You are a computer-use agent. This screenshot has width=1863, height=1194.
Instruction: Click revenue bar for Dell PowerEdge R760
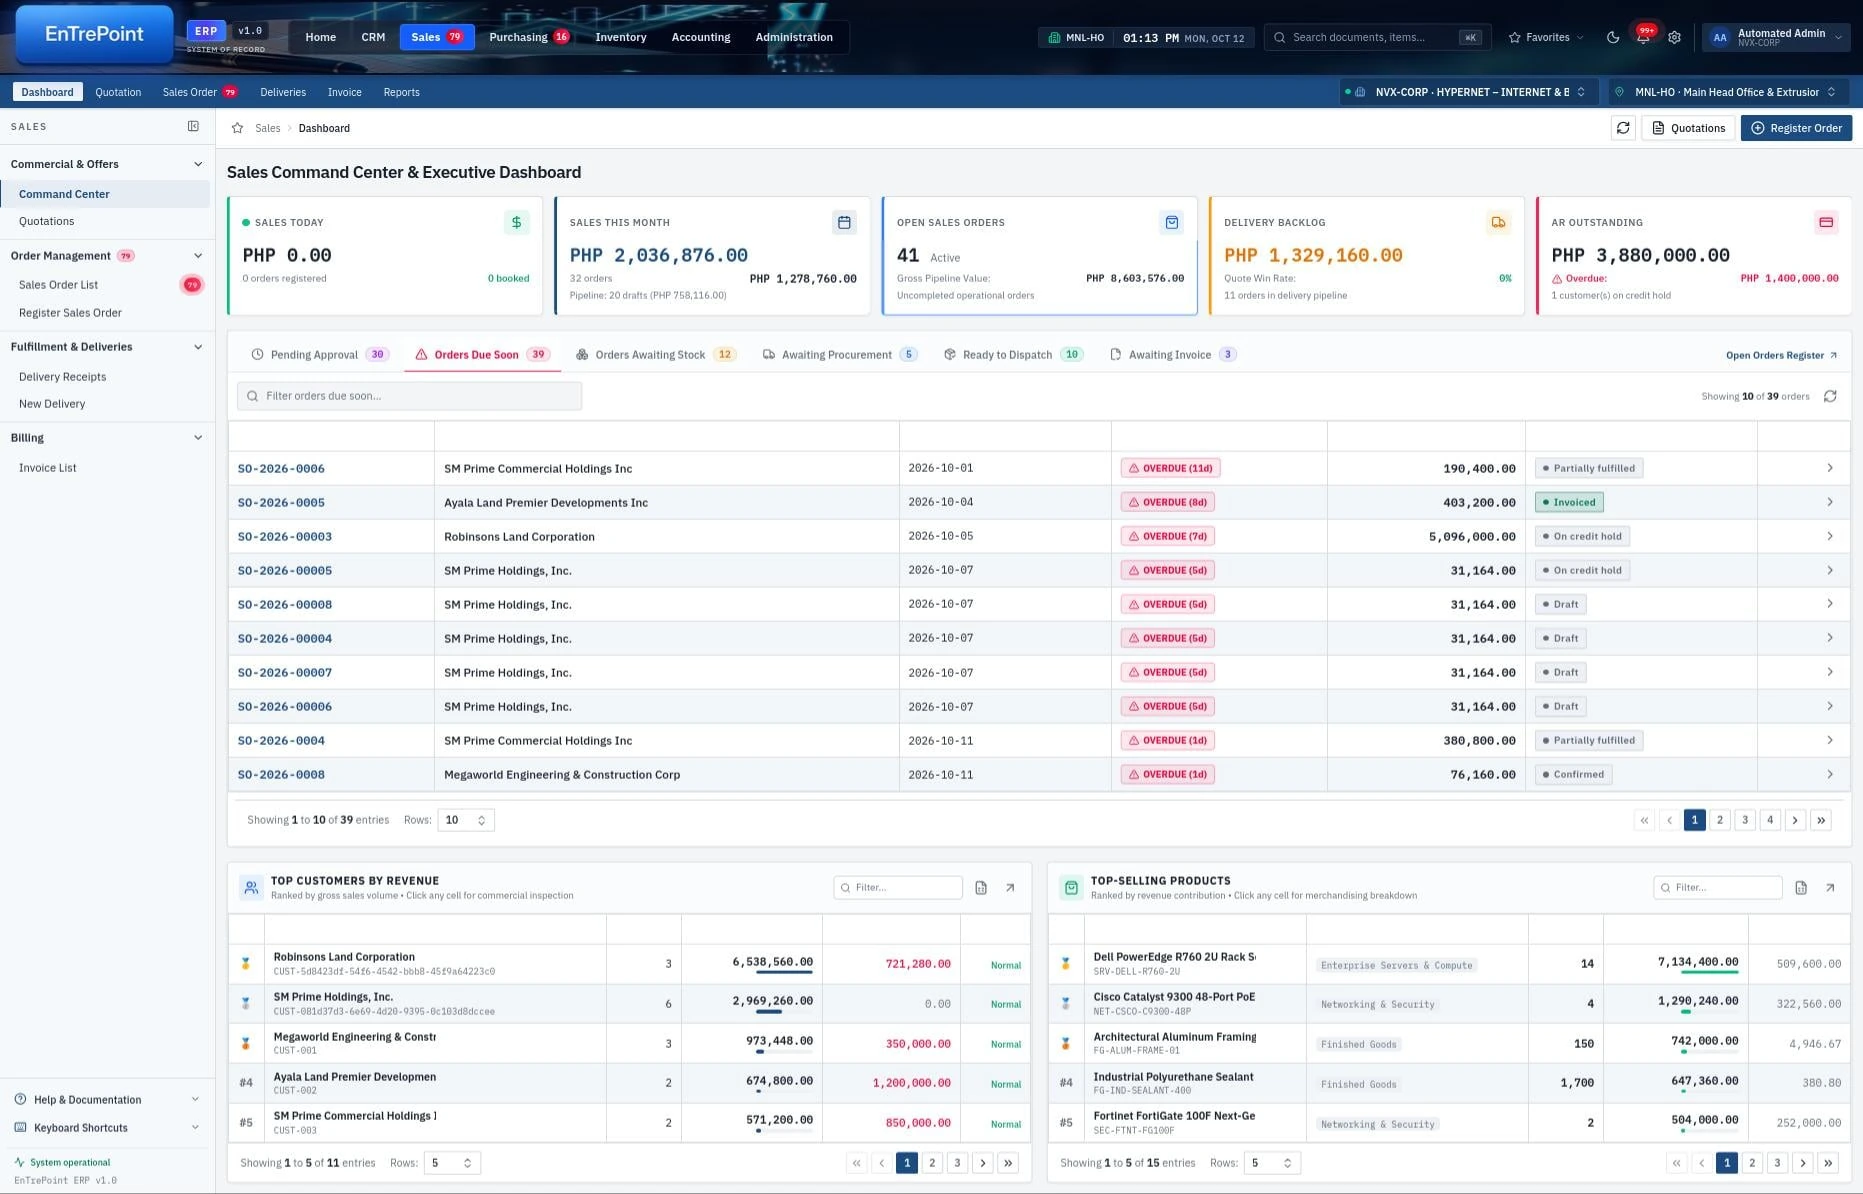tap(1710, 971)
